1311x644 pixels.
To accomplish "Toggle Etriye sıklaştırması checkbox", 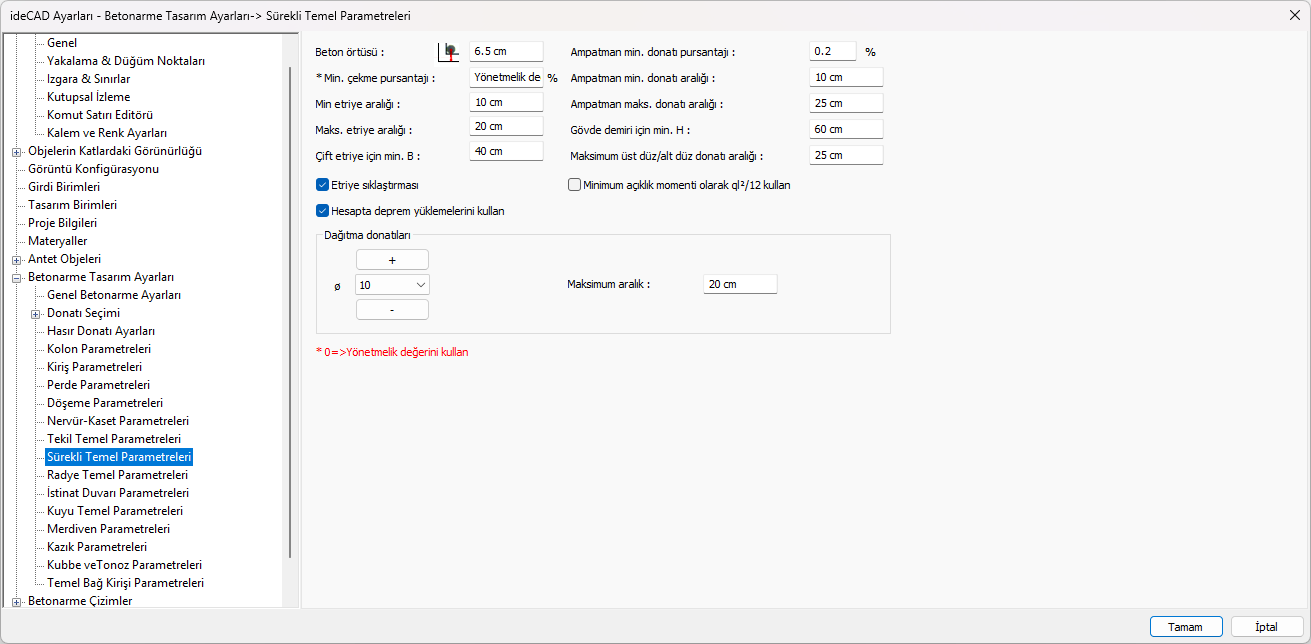I will point(322,184).
